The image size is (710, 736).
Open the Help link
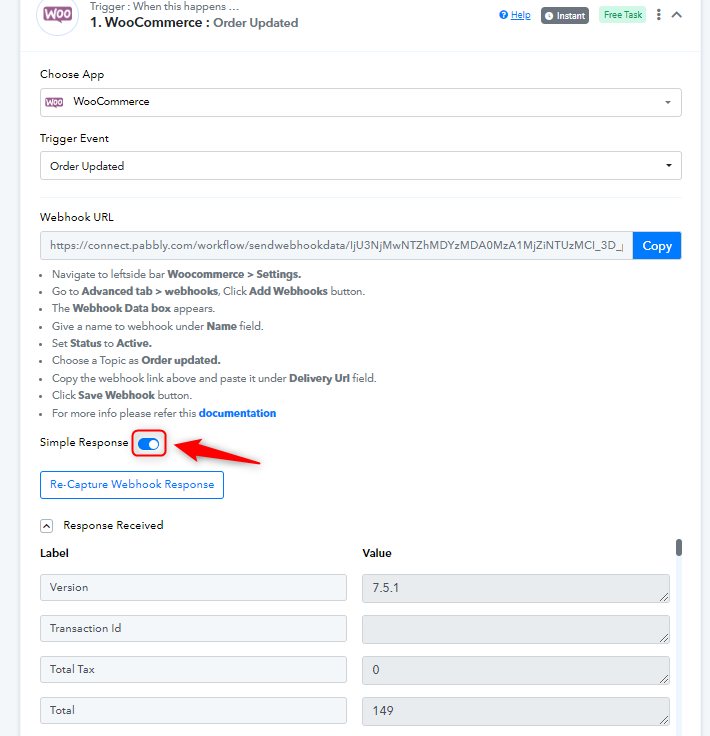pos(520,15)
